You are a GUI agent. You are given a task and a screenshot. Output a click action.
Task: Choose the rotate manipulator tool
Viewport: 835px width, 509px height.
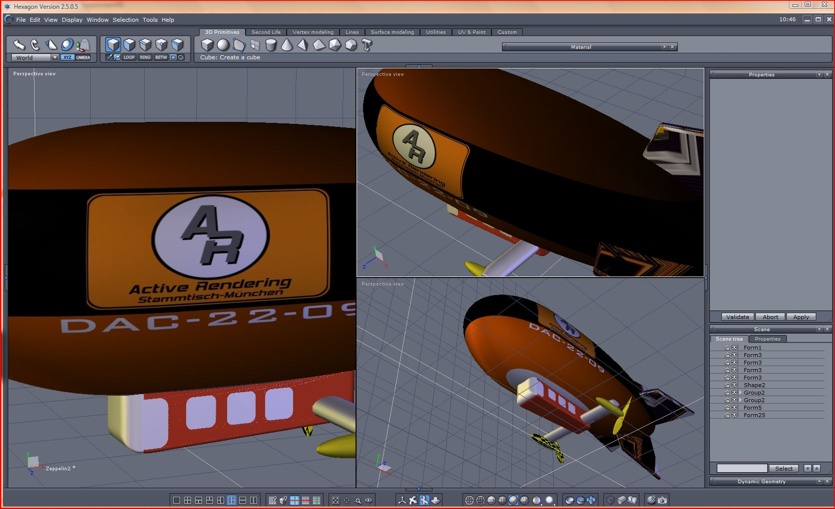[35, 45]
